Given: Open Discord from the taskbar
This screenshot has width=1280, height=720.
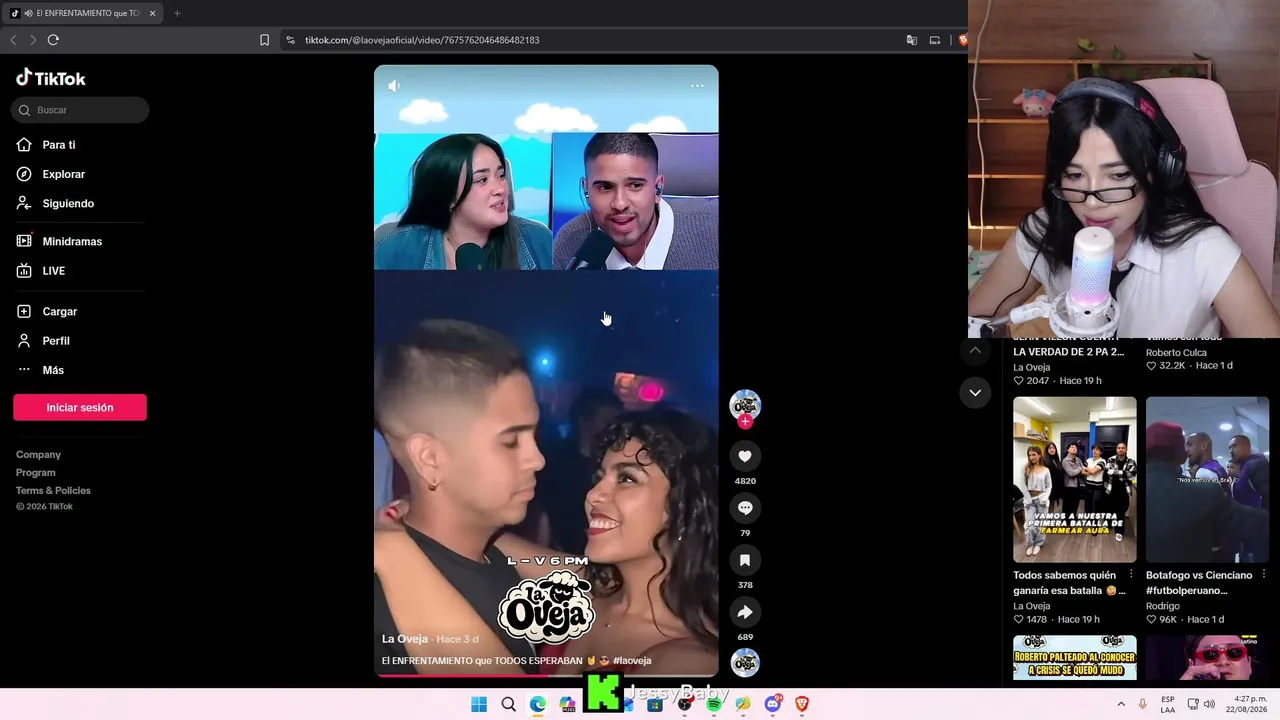Looking at the screenshot, I should click(772, 704).
